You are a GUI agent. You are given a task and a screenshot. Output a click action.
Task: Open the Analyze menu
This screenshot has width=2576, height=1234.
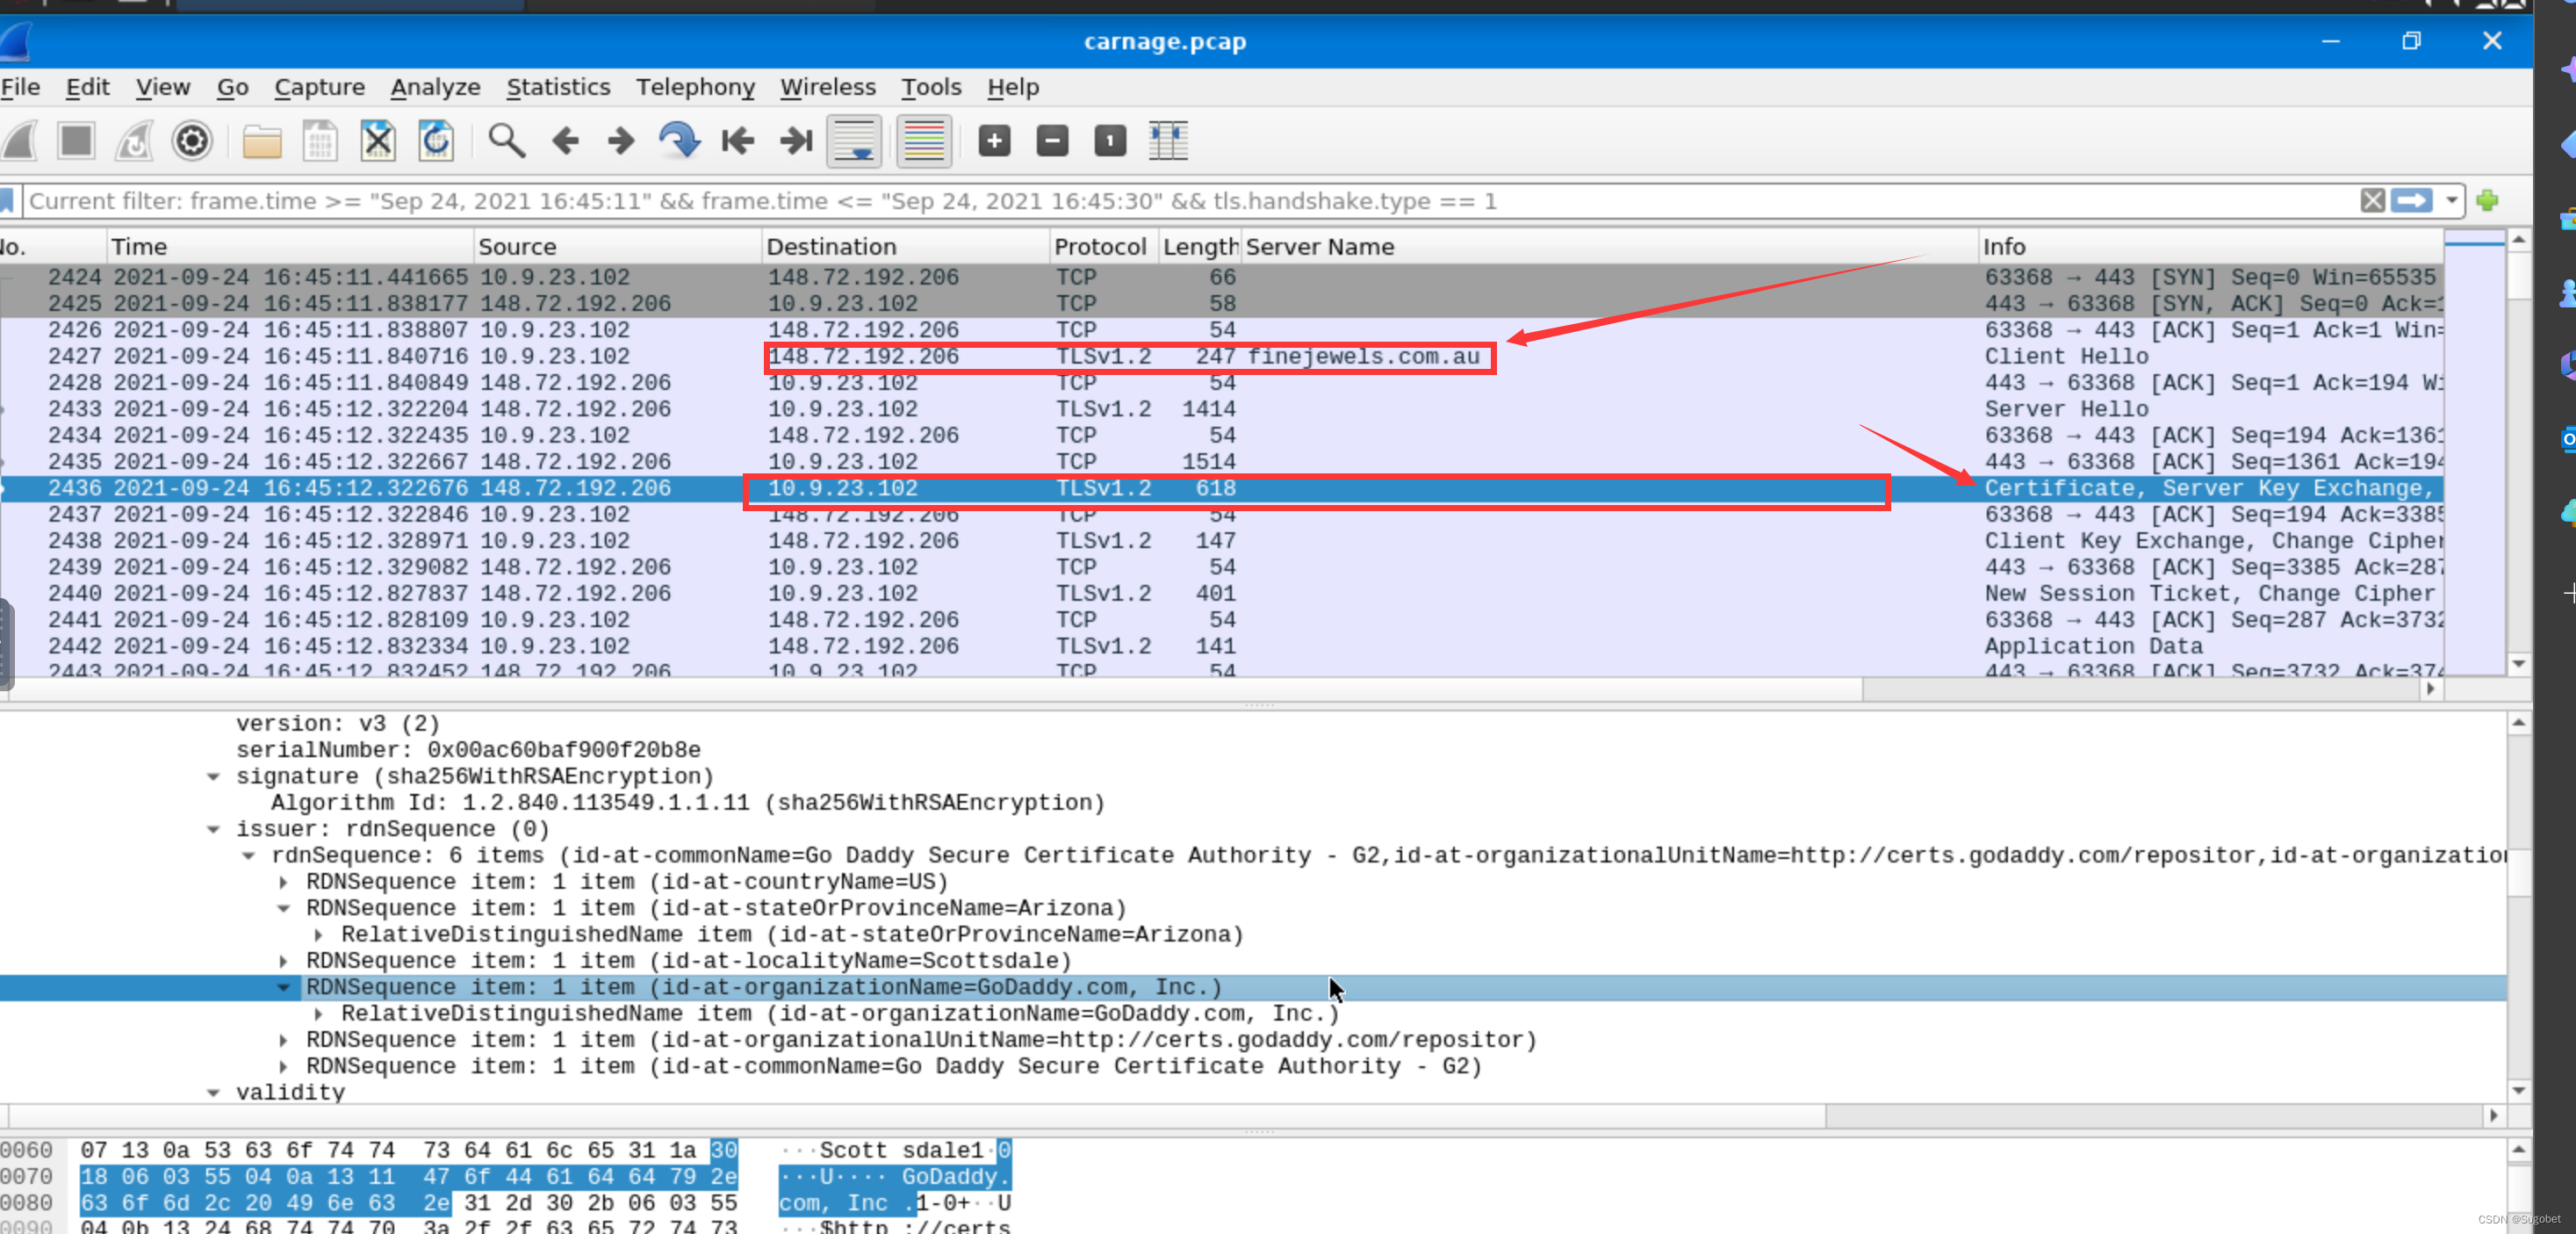(x=435, y=87)
